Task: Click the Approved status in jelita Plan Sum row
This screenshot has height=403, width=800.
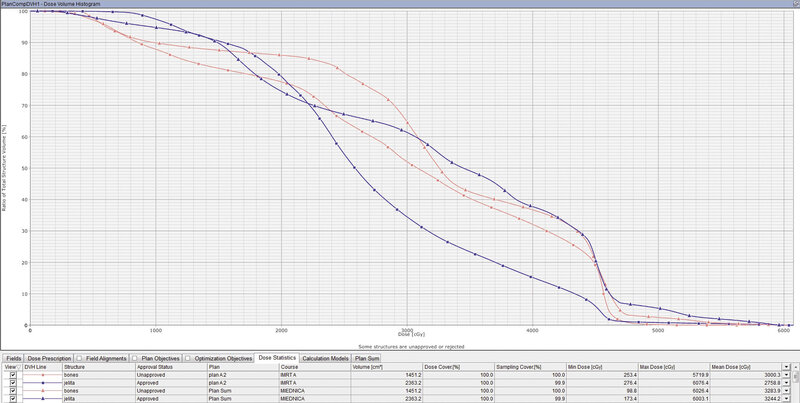Action: pyautogui.click(x=171, y=398)
